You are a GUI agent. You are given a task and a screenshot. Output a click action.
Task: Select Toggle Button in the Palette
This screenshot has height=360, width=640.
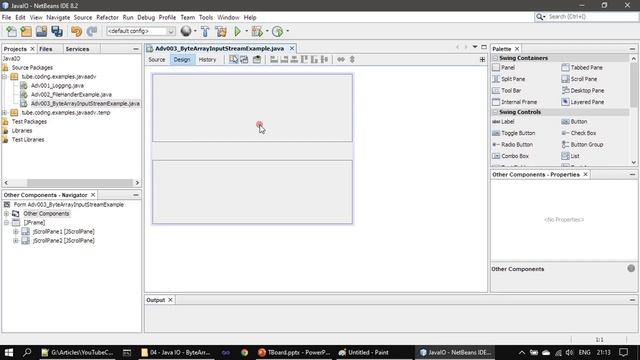point(513,133)
